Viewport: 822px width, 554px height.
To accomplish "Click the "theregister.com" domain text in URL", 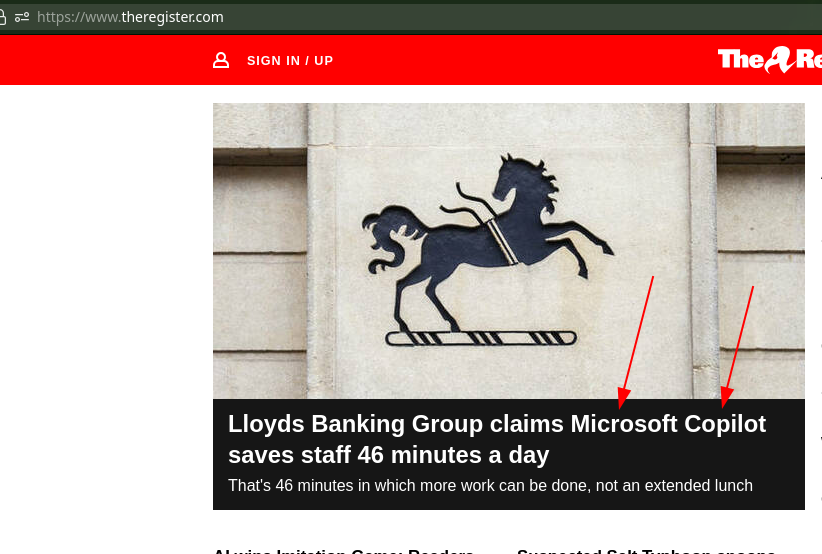I will point(172,17).
